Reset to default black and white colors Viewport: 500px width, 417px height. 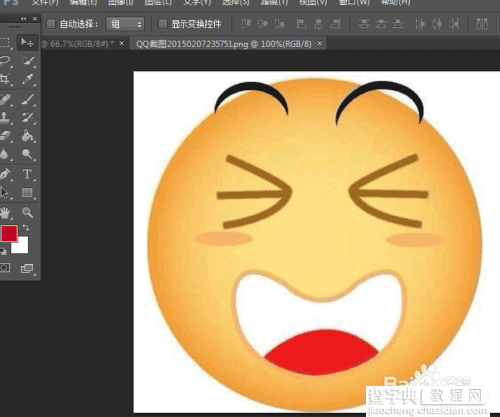pos(3,252)
